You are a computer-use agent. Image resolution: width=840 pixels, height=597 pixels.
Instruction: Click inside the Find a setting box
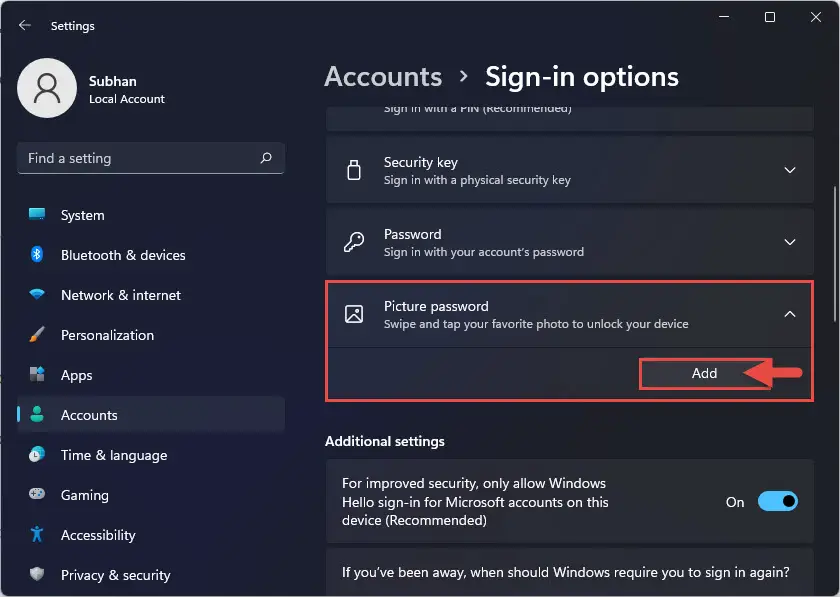[140, 158]
